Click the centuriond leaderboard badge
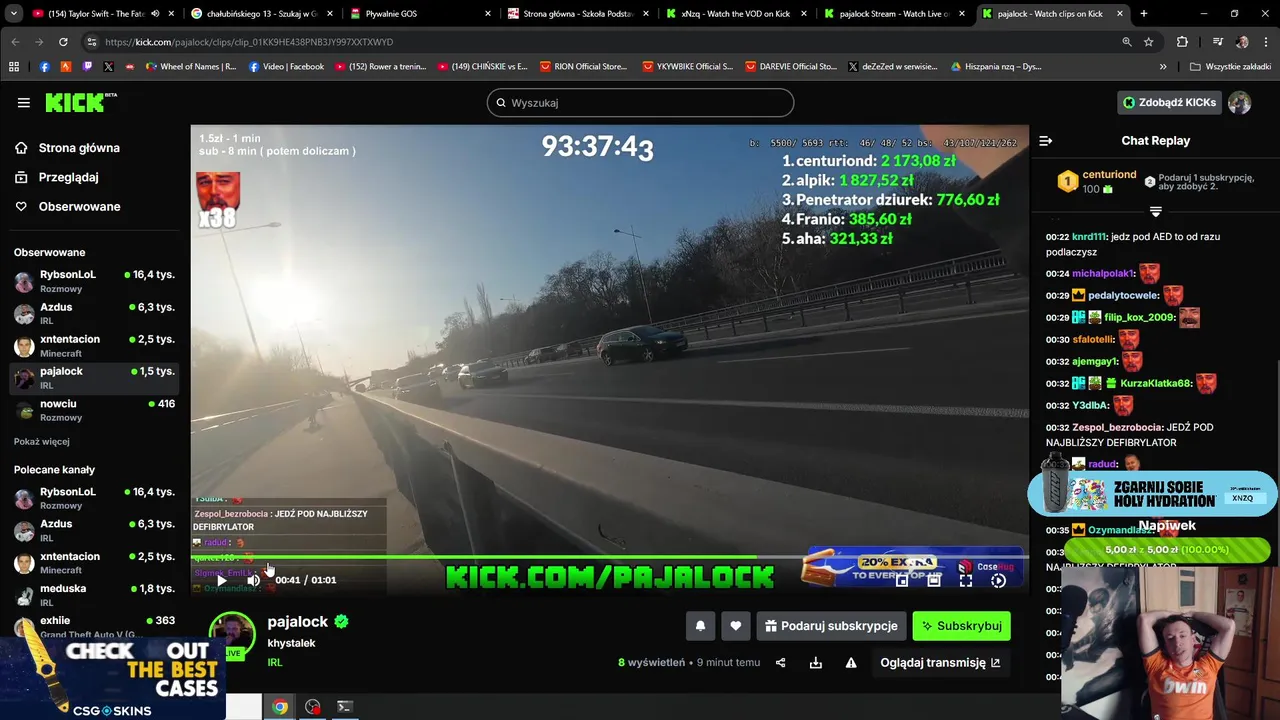Viewport: 1280px width, 720px height. (1068, 182)
